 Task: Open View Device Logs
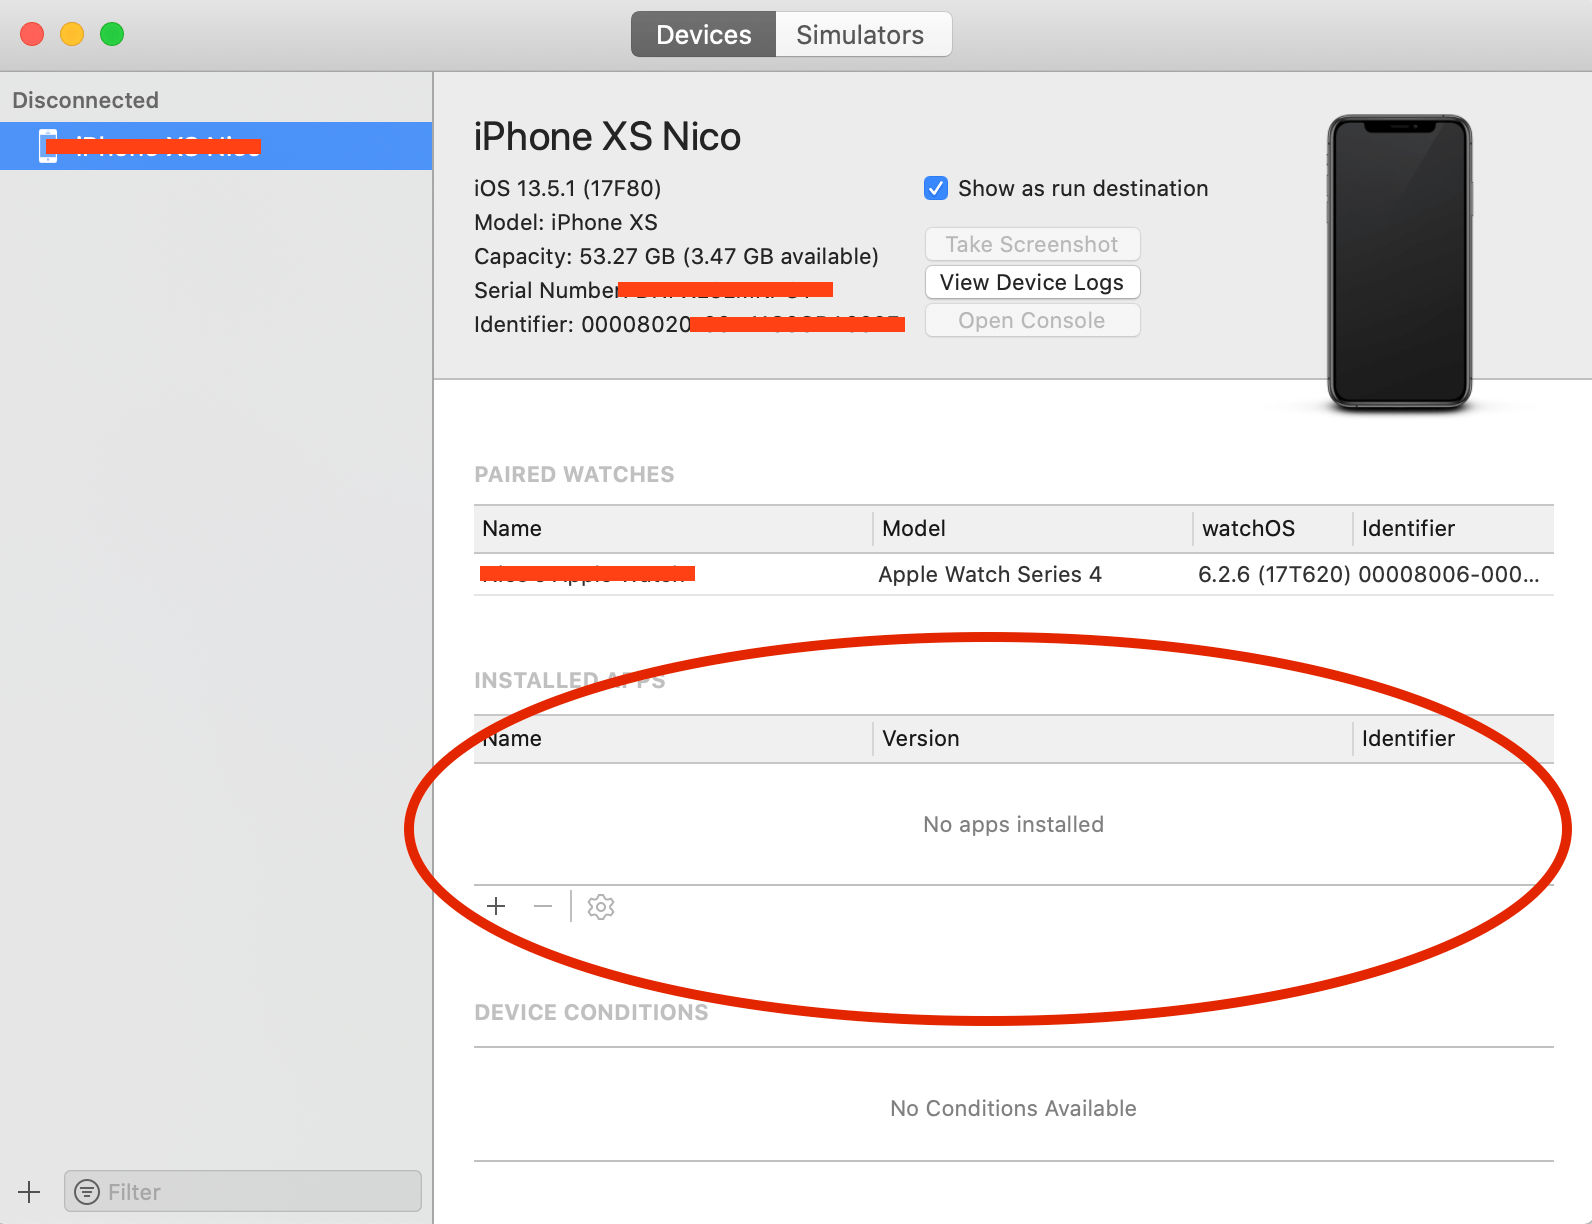tap(1032, 282)
